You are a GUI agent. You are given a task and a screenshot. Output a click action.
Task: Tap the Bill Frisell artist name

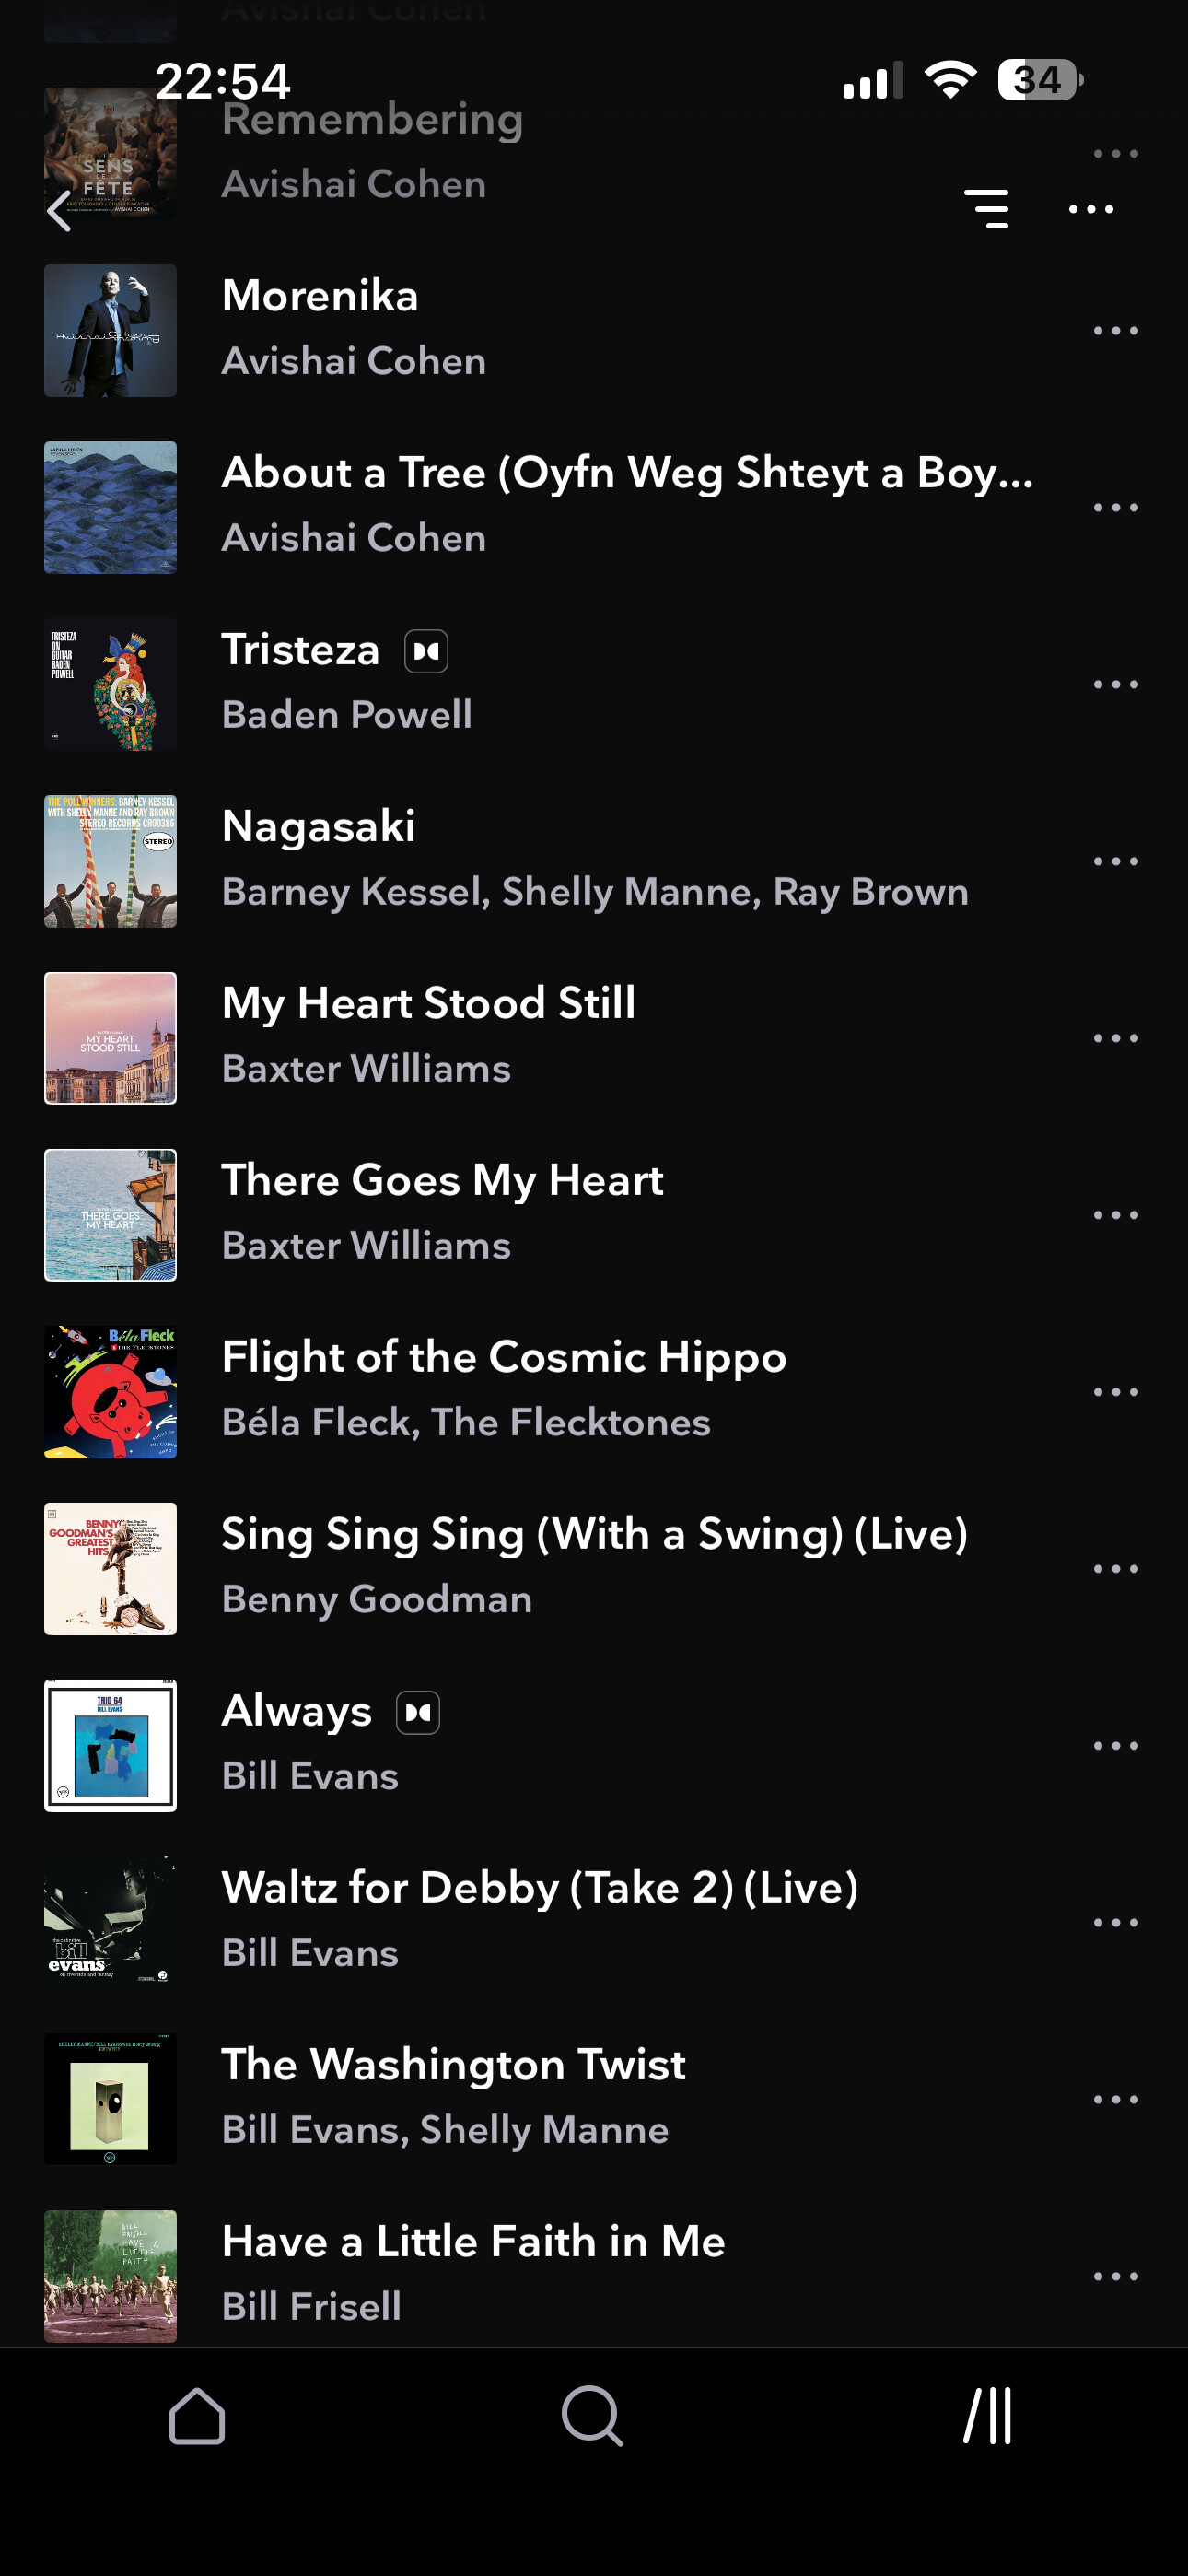pyautogui.click(x=311, y=2307)
